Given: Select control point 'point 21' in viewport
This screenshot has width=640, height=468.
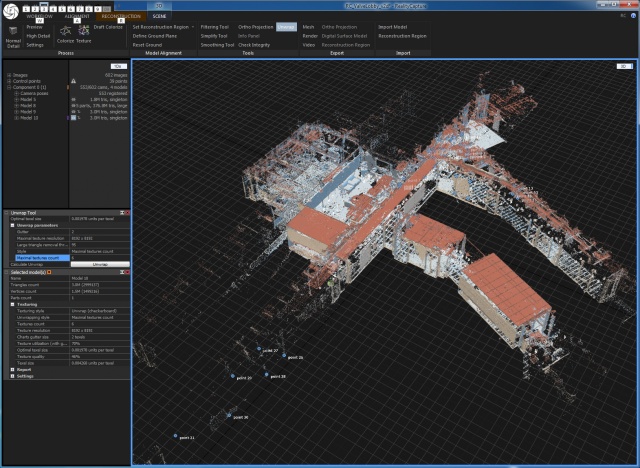Looking at the screenshot, I should click(176, 436).
